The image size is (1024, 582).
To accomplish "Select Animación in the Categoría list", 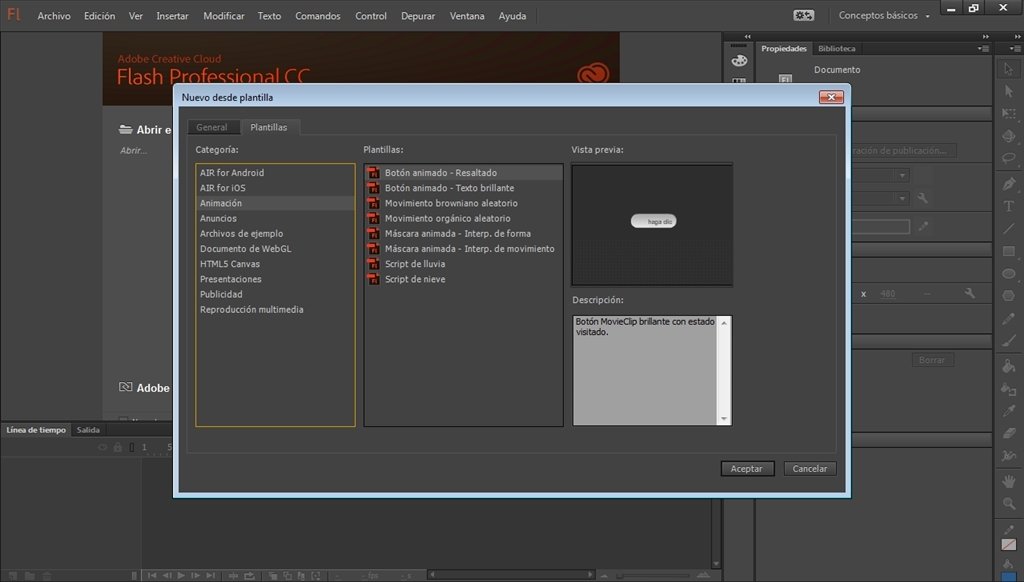I will [x=221, y=203].
